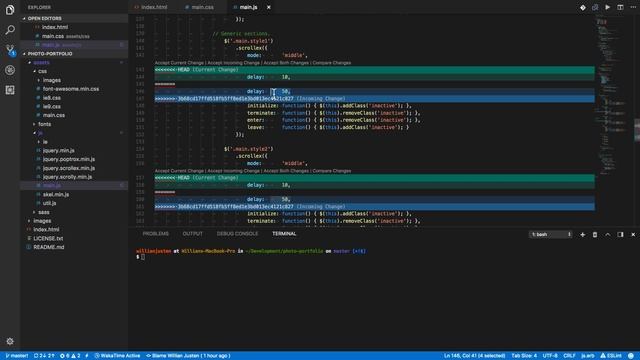Open the Explorer view in activity bar

10,9
